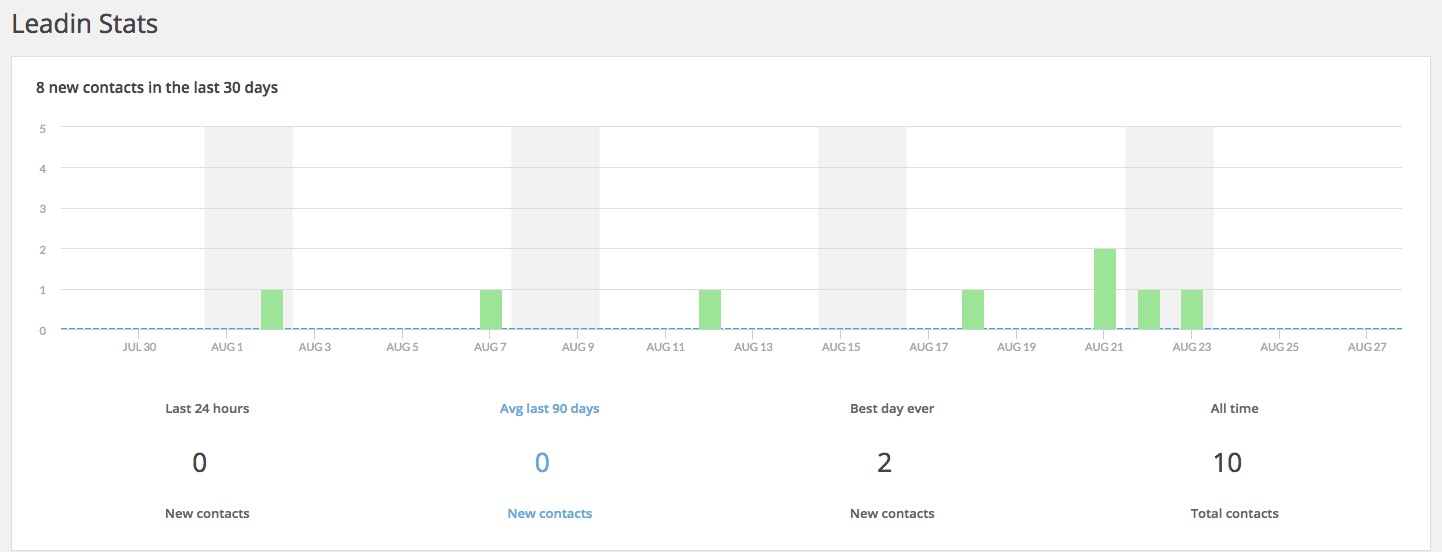
Task: Click the 'Last 24 hours' label
Action: coord(207,409)
